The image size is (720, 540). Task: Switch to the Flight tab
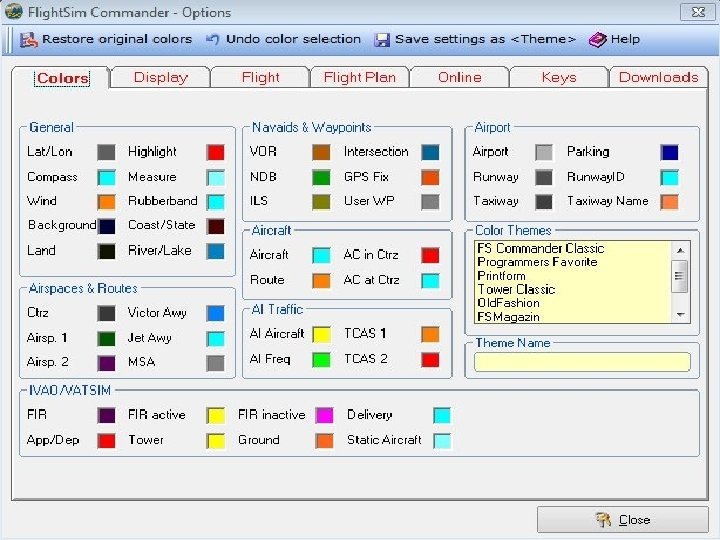[260, 77]
